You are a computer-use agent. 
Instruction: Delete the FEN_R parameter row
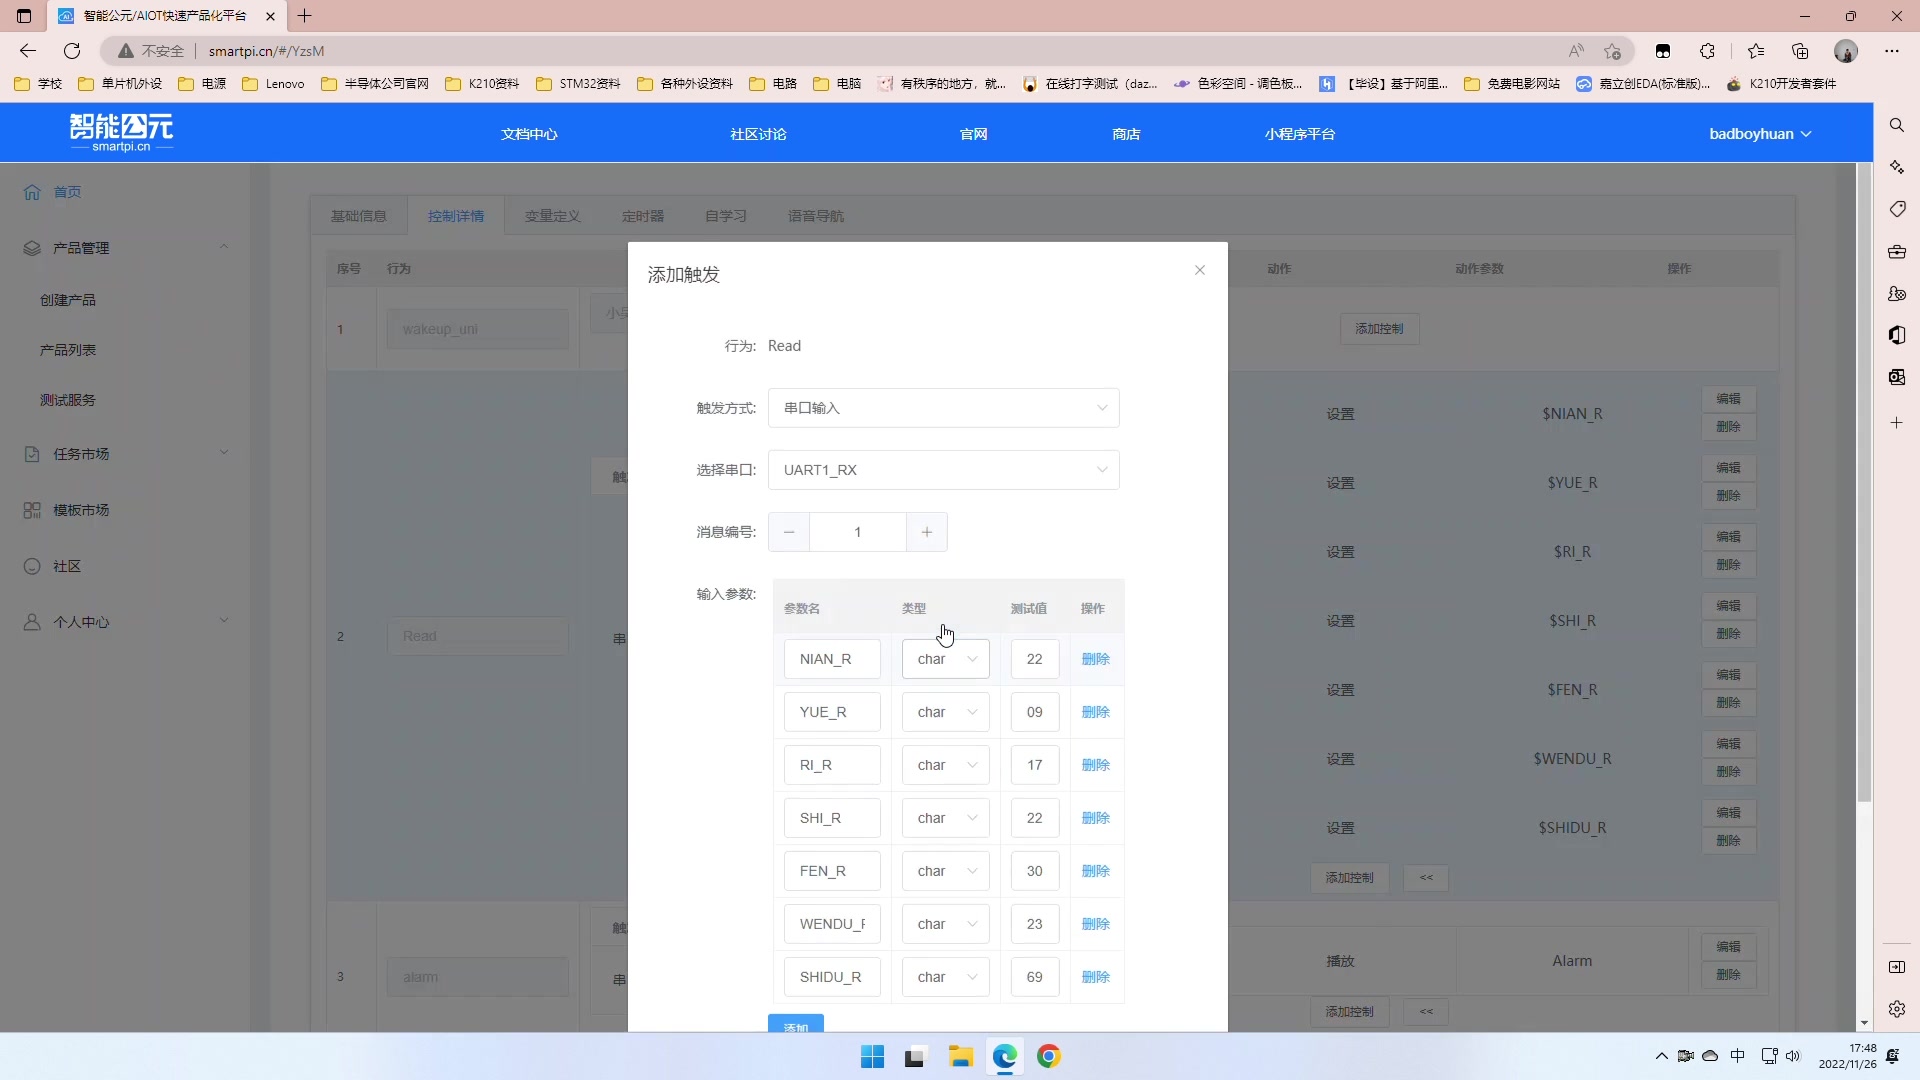click(1096, 871)
